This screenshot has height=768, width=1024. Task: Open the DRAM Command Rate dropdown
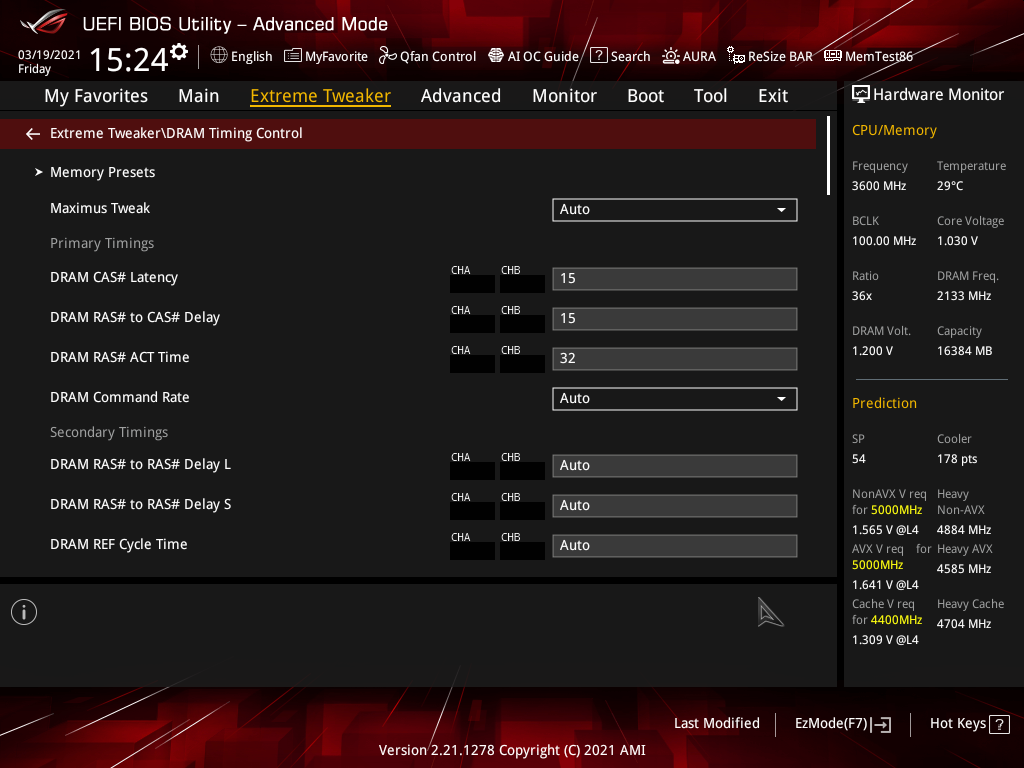[x=675, y=398]
